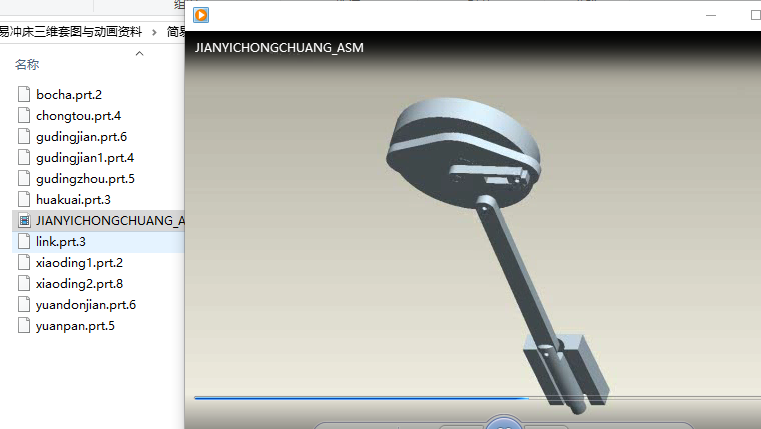761x429 pixels.
Task: Select xiaoding1.prt.2 file
Action: pyautogui.click(x=79, y=263)
